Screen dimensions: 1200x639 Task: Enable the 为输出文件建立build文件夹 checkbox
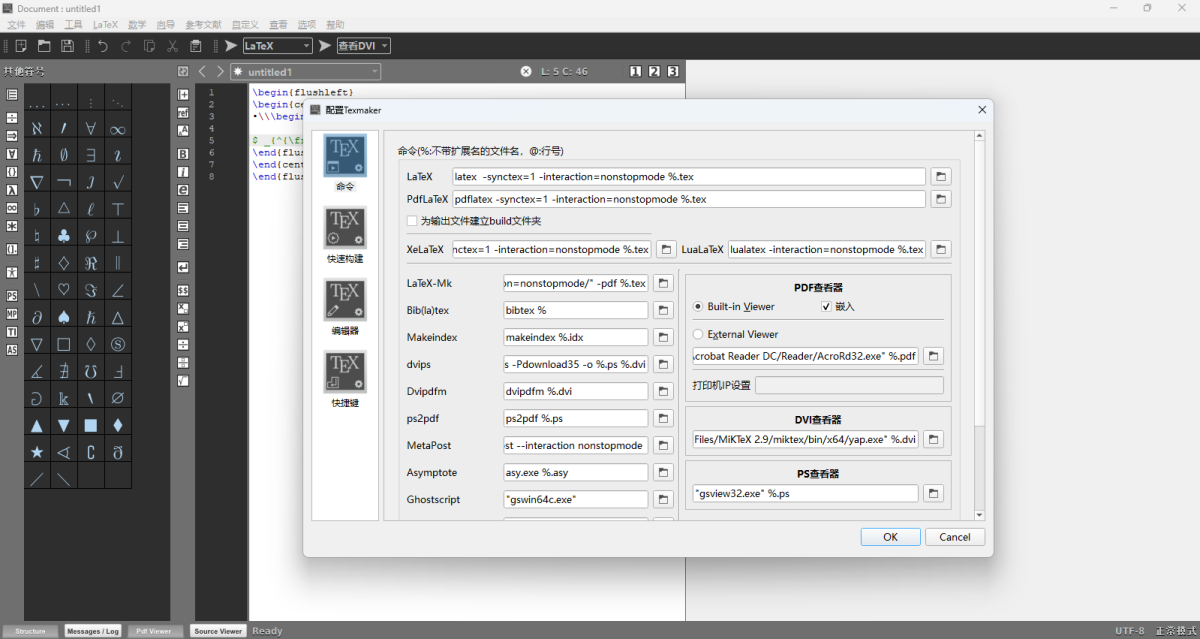click(412, 221)
